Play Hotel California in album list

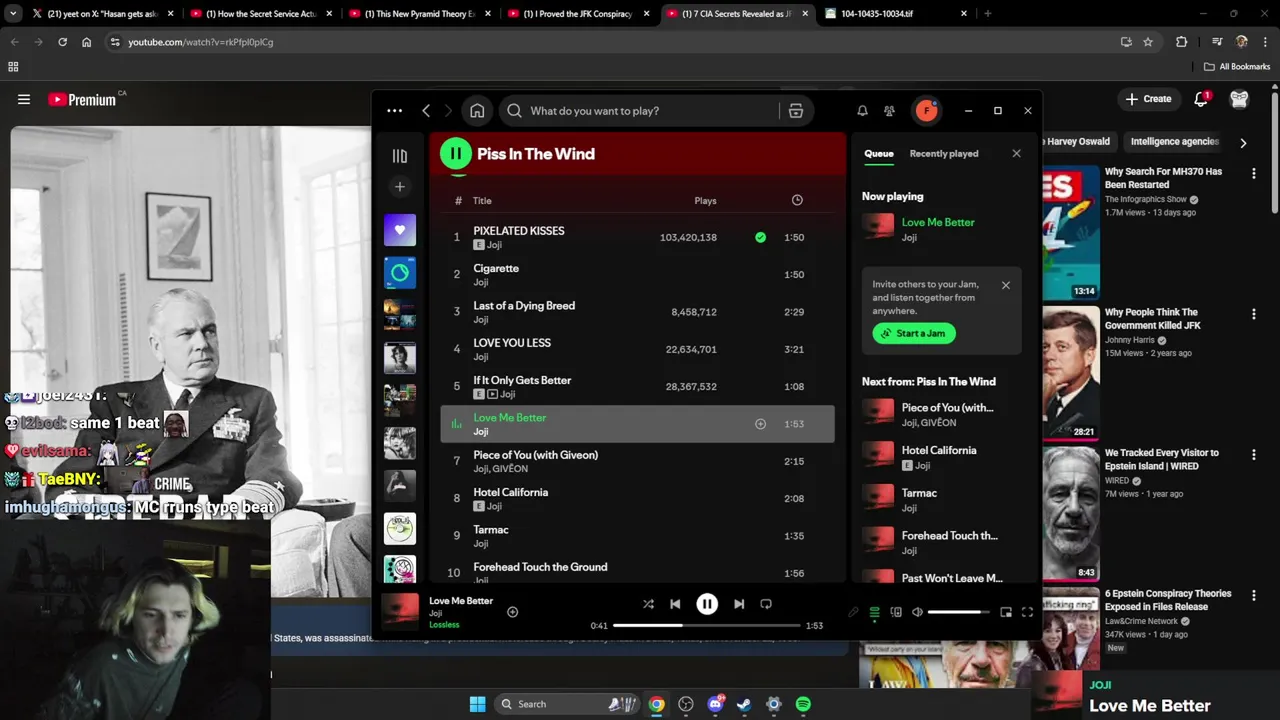coord(638,499)
